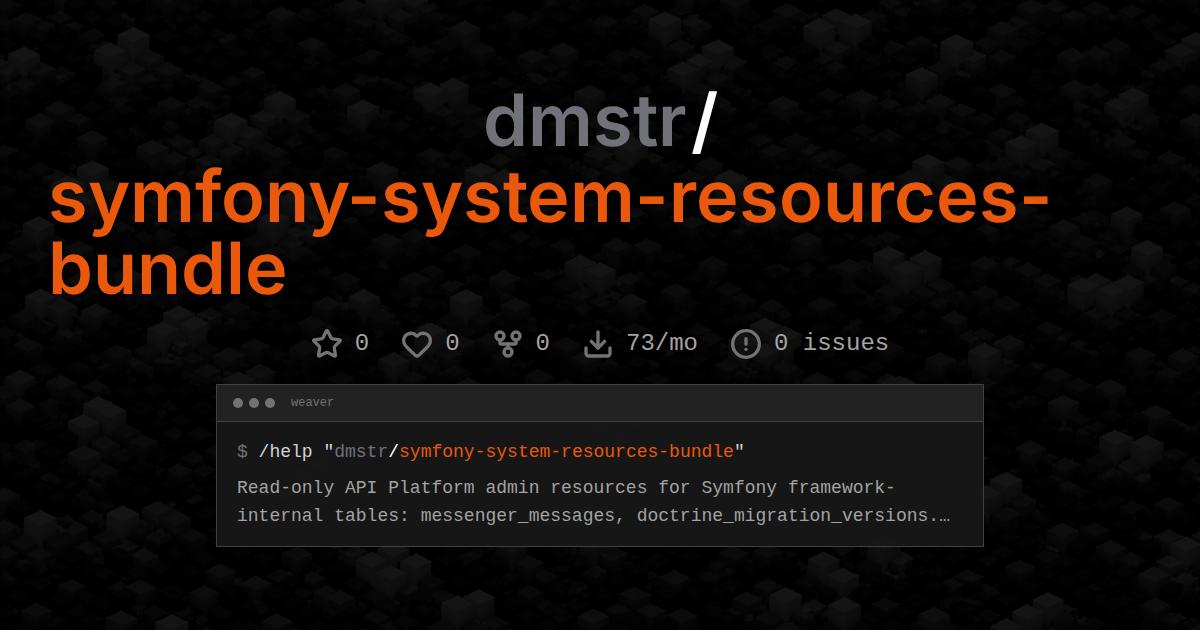Click the issues alert circle icon
Screen dimensions: 1200x630
pos(746,344)
